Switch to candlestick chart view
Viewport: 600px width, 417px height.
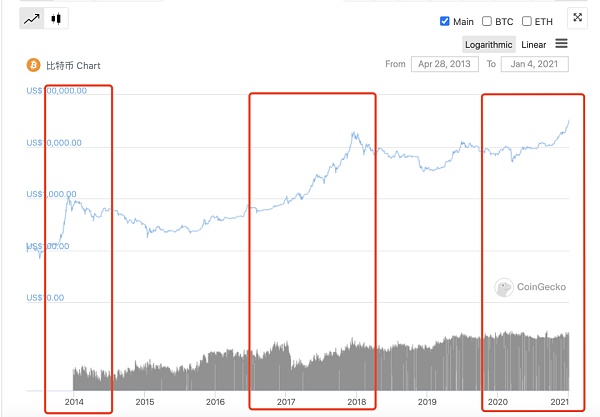click(x=57, y=19)
